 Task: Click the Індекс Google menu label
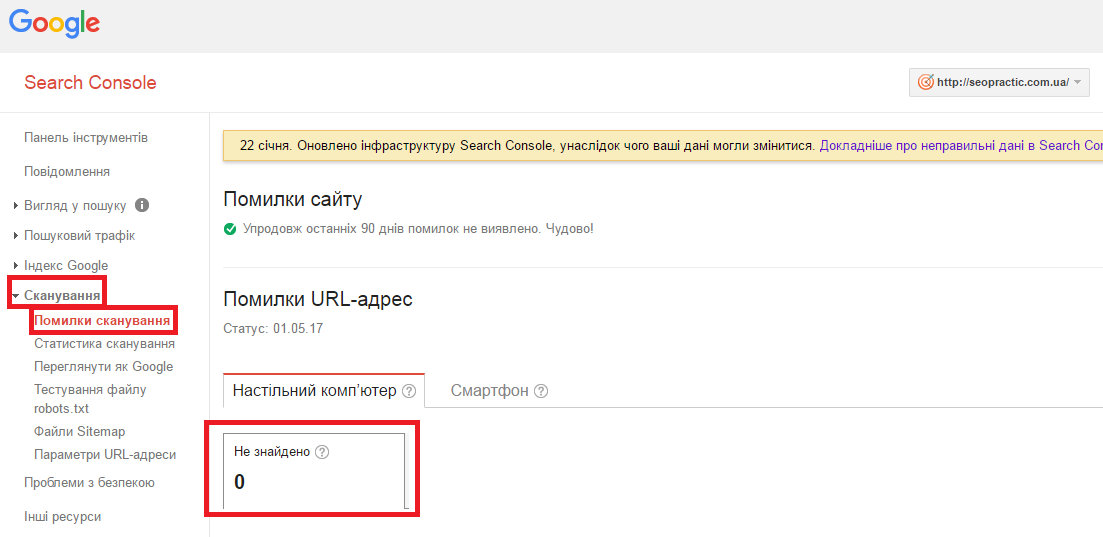click(66, 265)
